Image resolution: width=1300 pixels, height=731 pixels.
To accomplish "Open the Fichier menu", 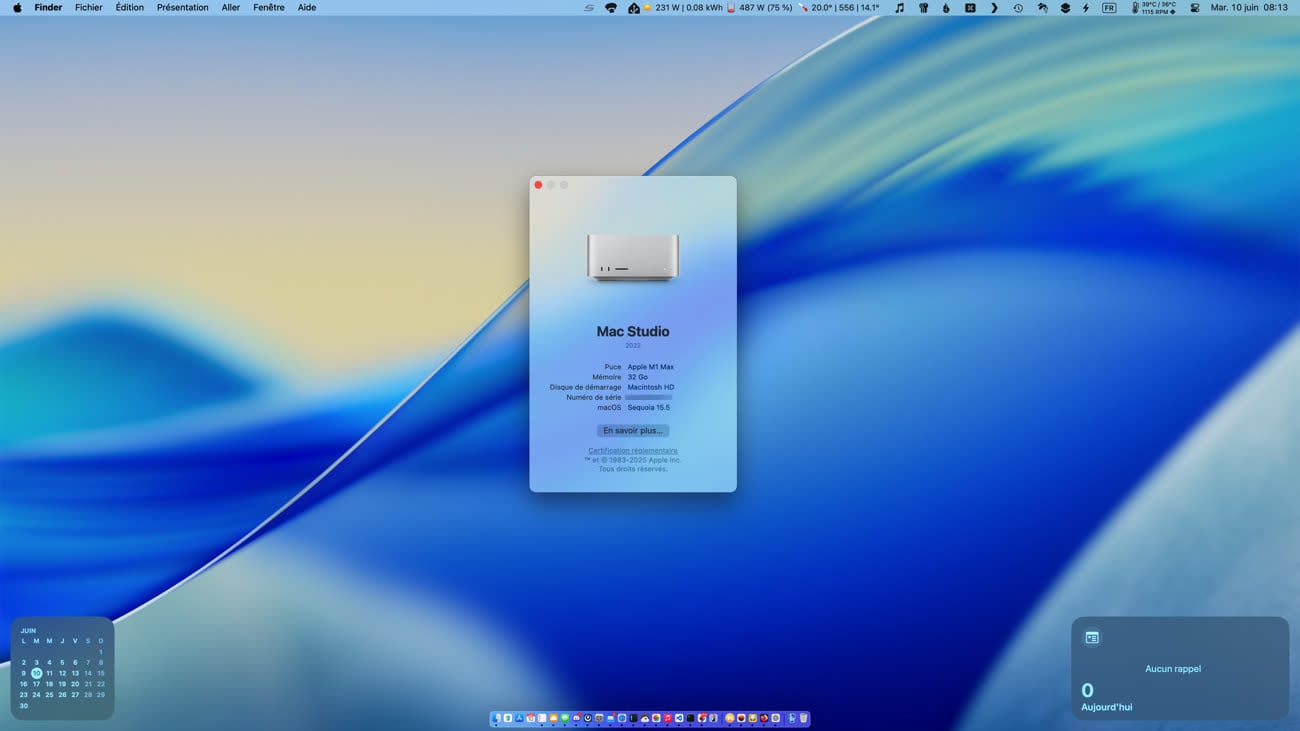I will (x=89, y=7).
